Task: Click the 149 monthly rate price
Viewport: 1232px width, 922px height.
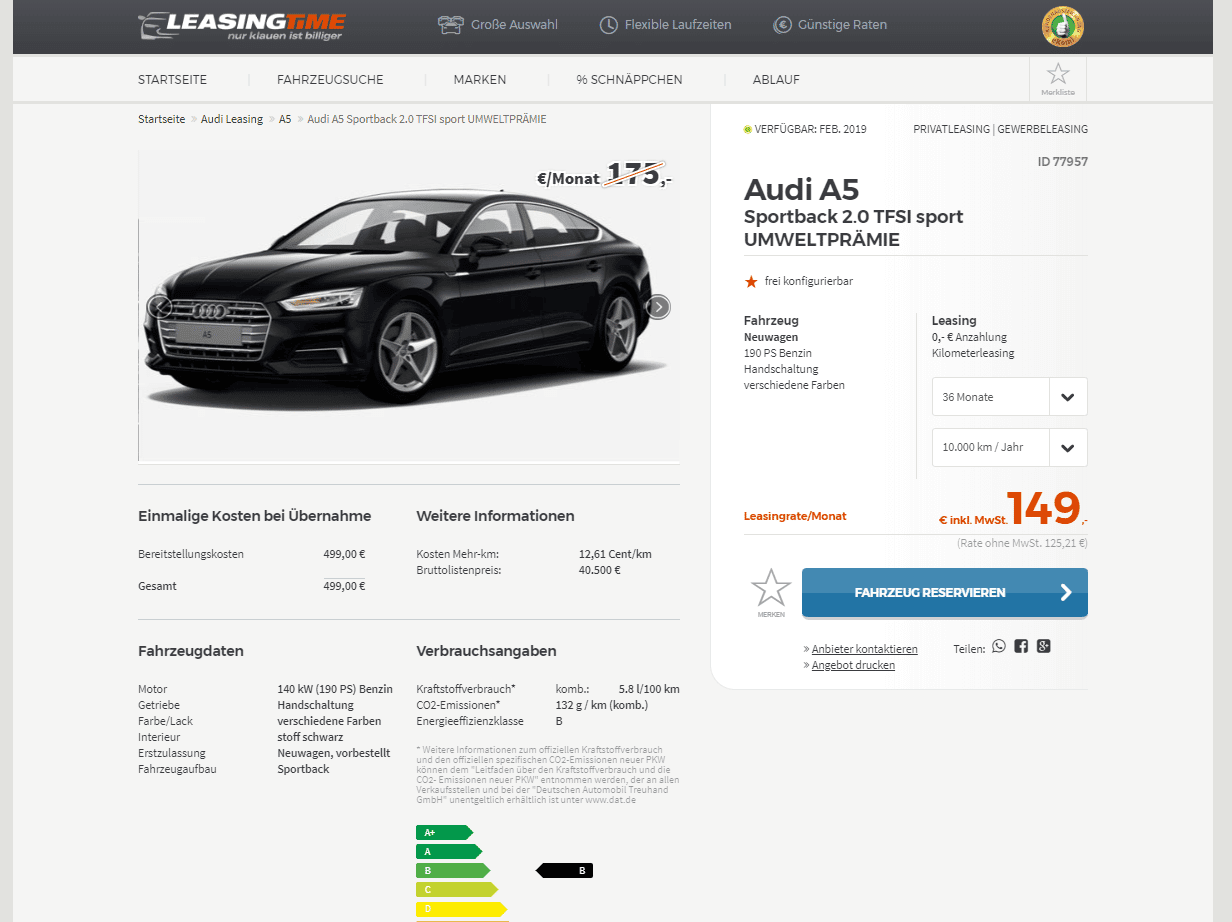Action: pos(1043,508)
